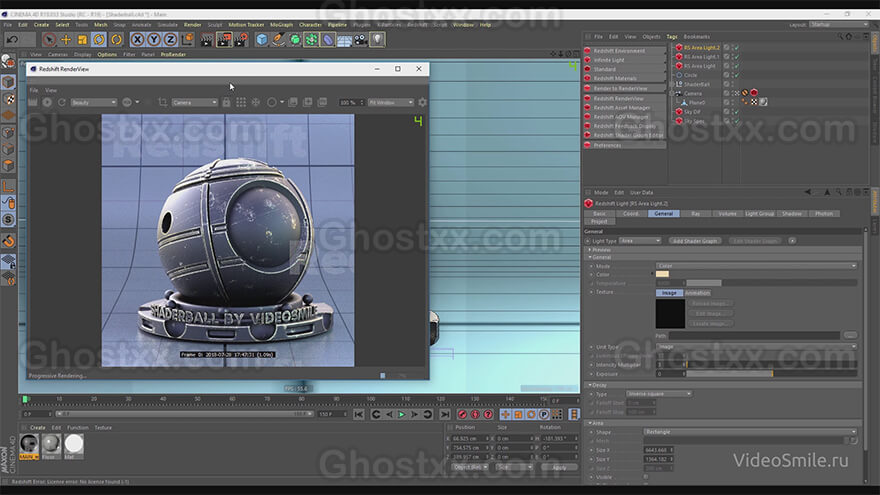
Task: Open the Beauty AOV dropdown
Action: (94, 102)
